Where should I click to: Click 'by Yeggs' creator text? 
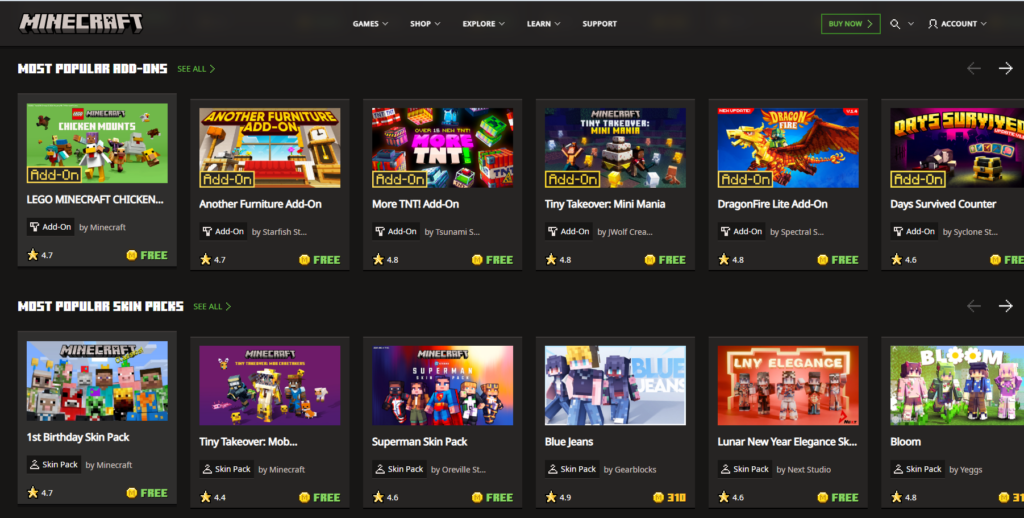coord(965,470)
